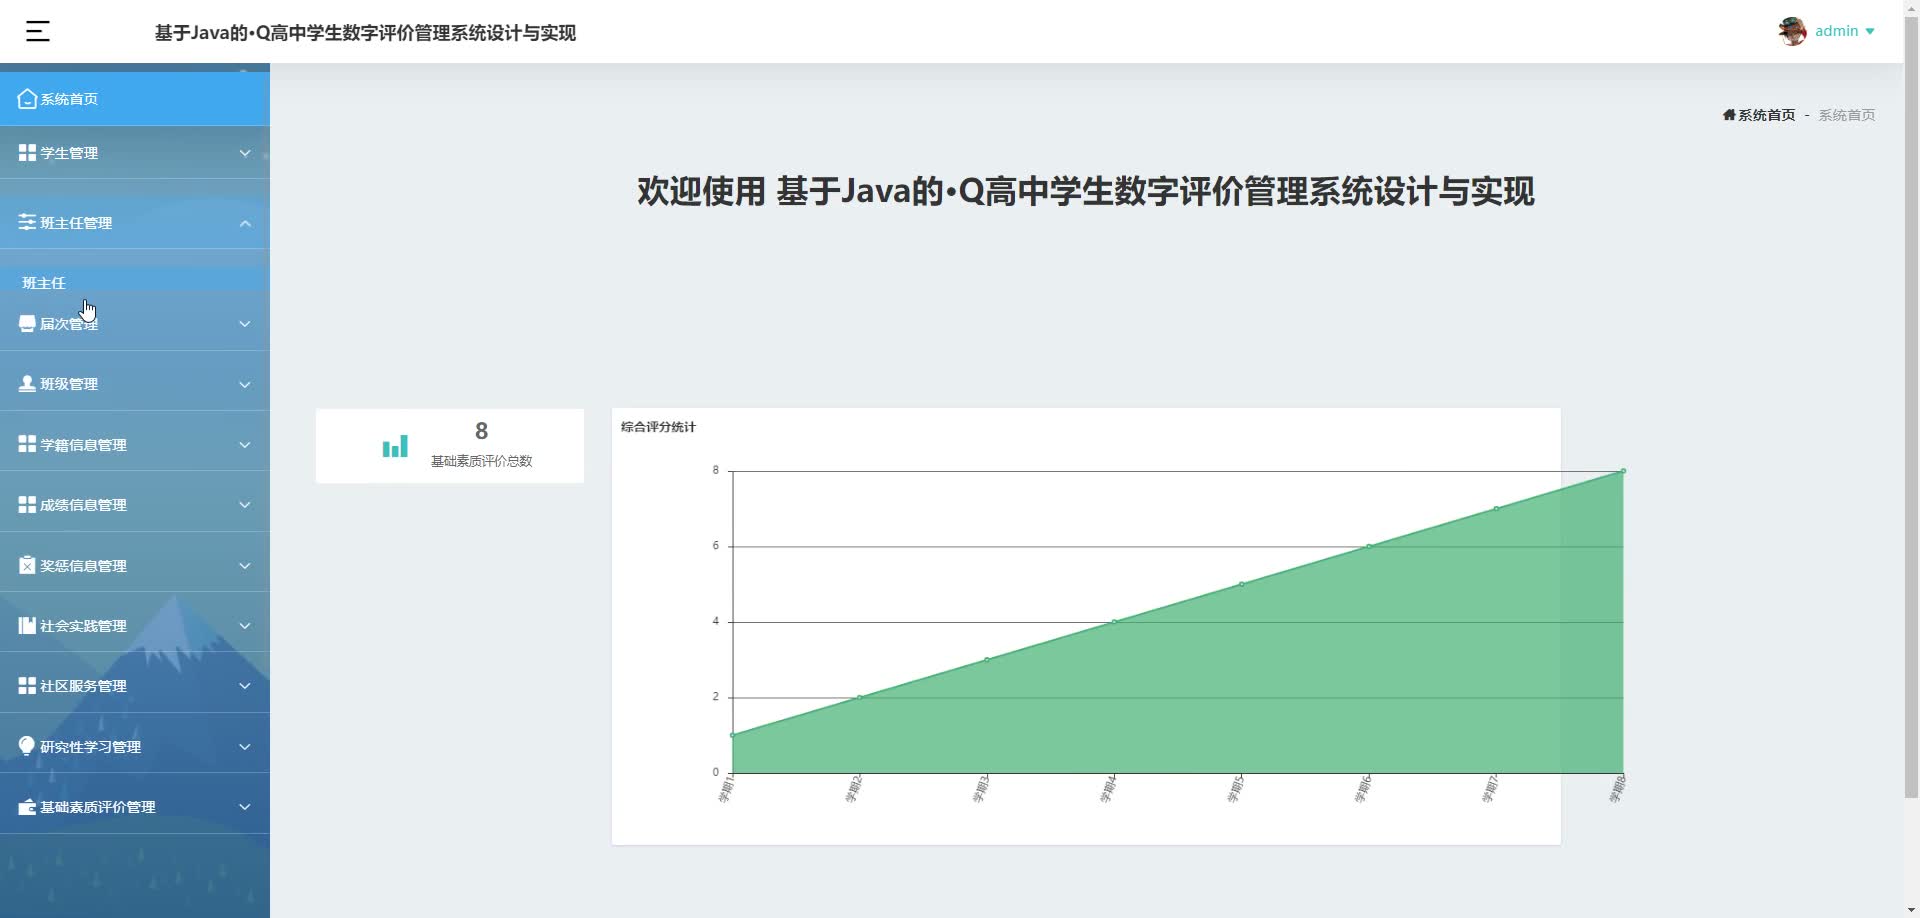Click the 班主任管理 sliders icon

click(27, 222)
